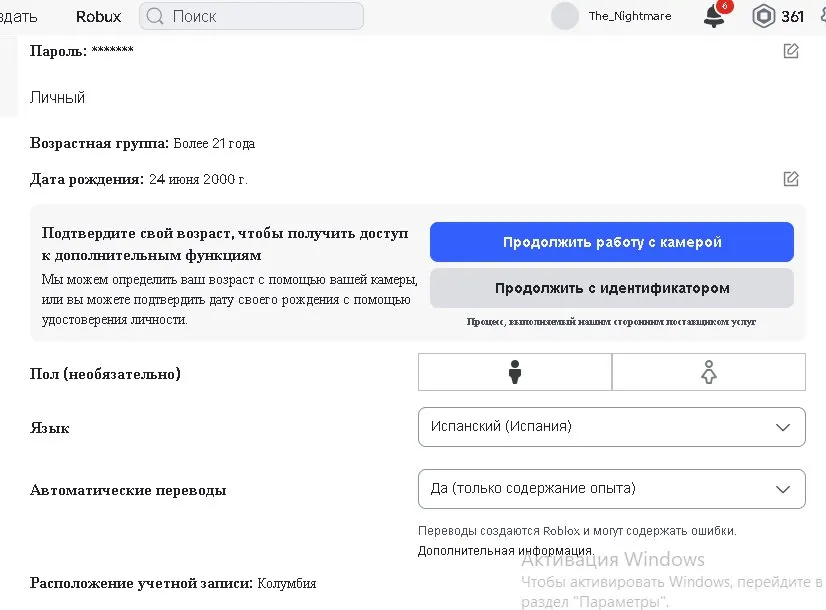Viewport: 826px width, 610px height.
Task: Select the male gender option
Action: (515, 372)
